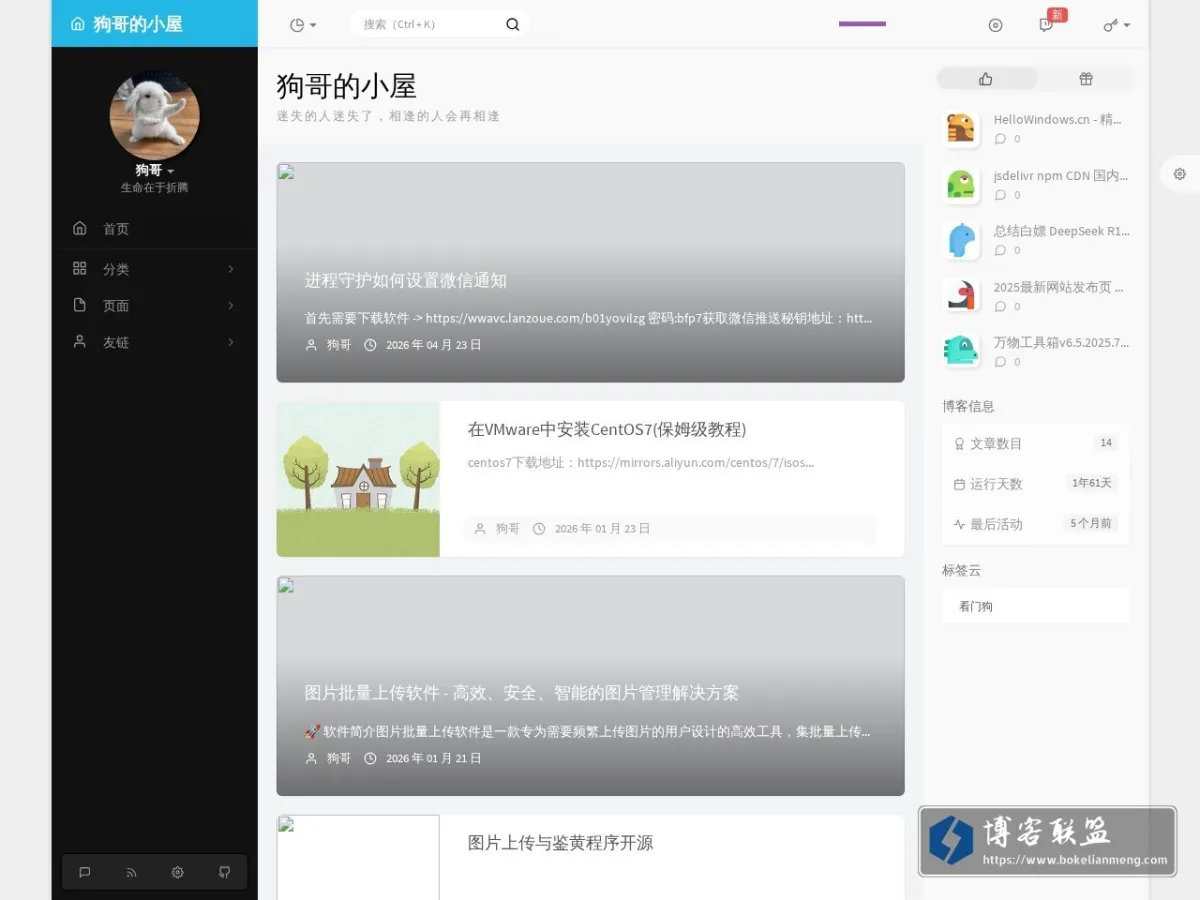
Task: Click the comment count icon under 万物工具箱
Action: 1000,362
